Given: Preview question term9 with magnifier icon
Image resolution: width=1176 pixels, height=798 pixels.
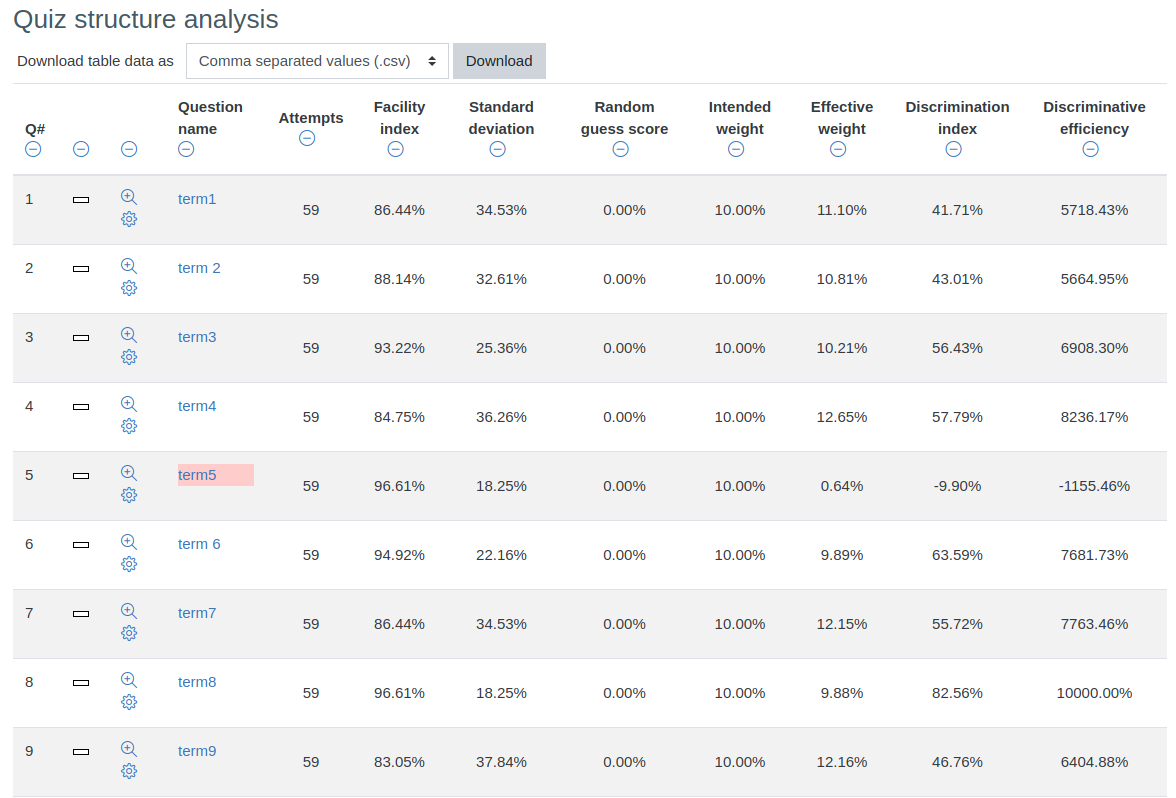Looking at the screenshot, I should tap(129, 749).
